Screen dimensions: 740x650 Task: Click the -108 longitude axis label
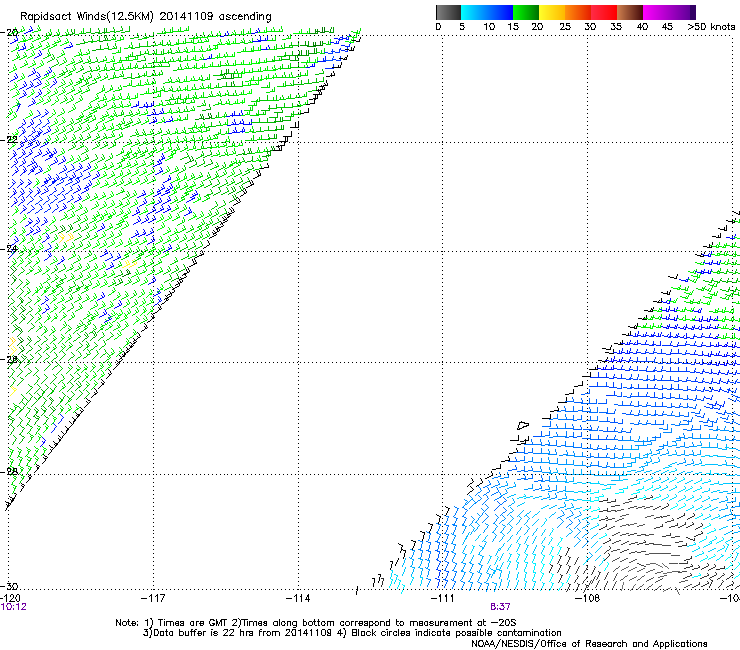(587, 598)
